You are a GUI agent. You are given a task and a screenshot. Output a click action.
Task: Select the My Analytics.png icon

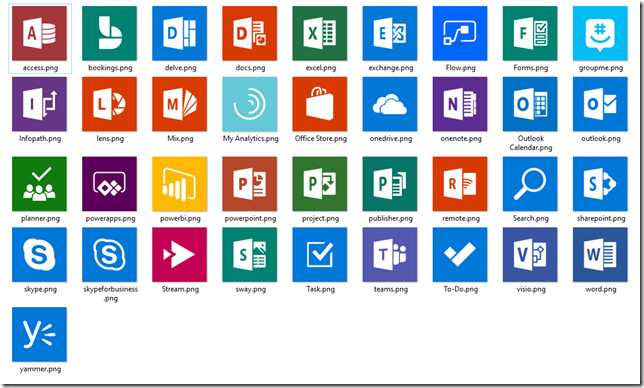tap(250, 104)
